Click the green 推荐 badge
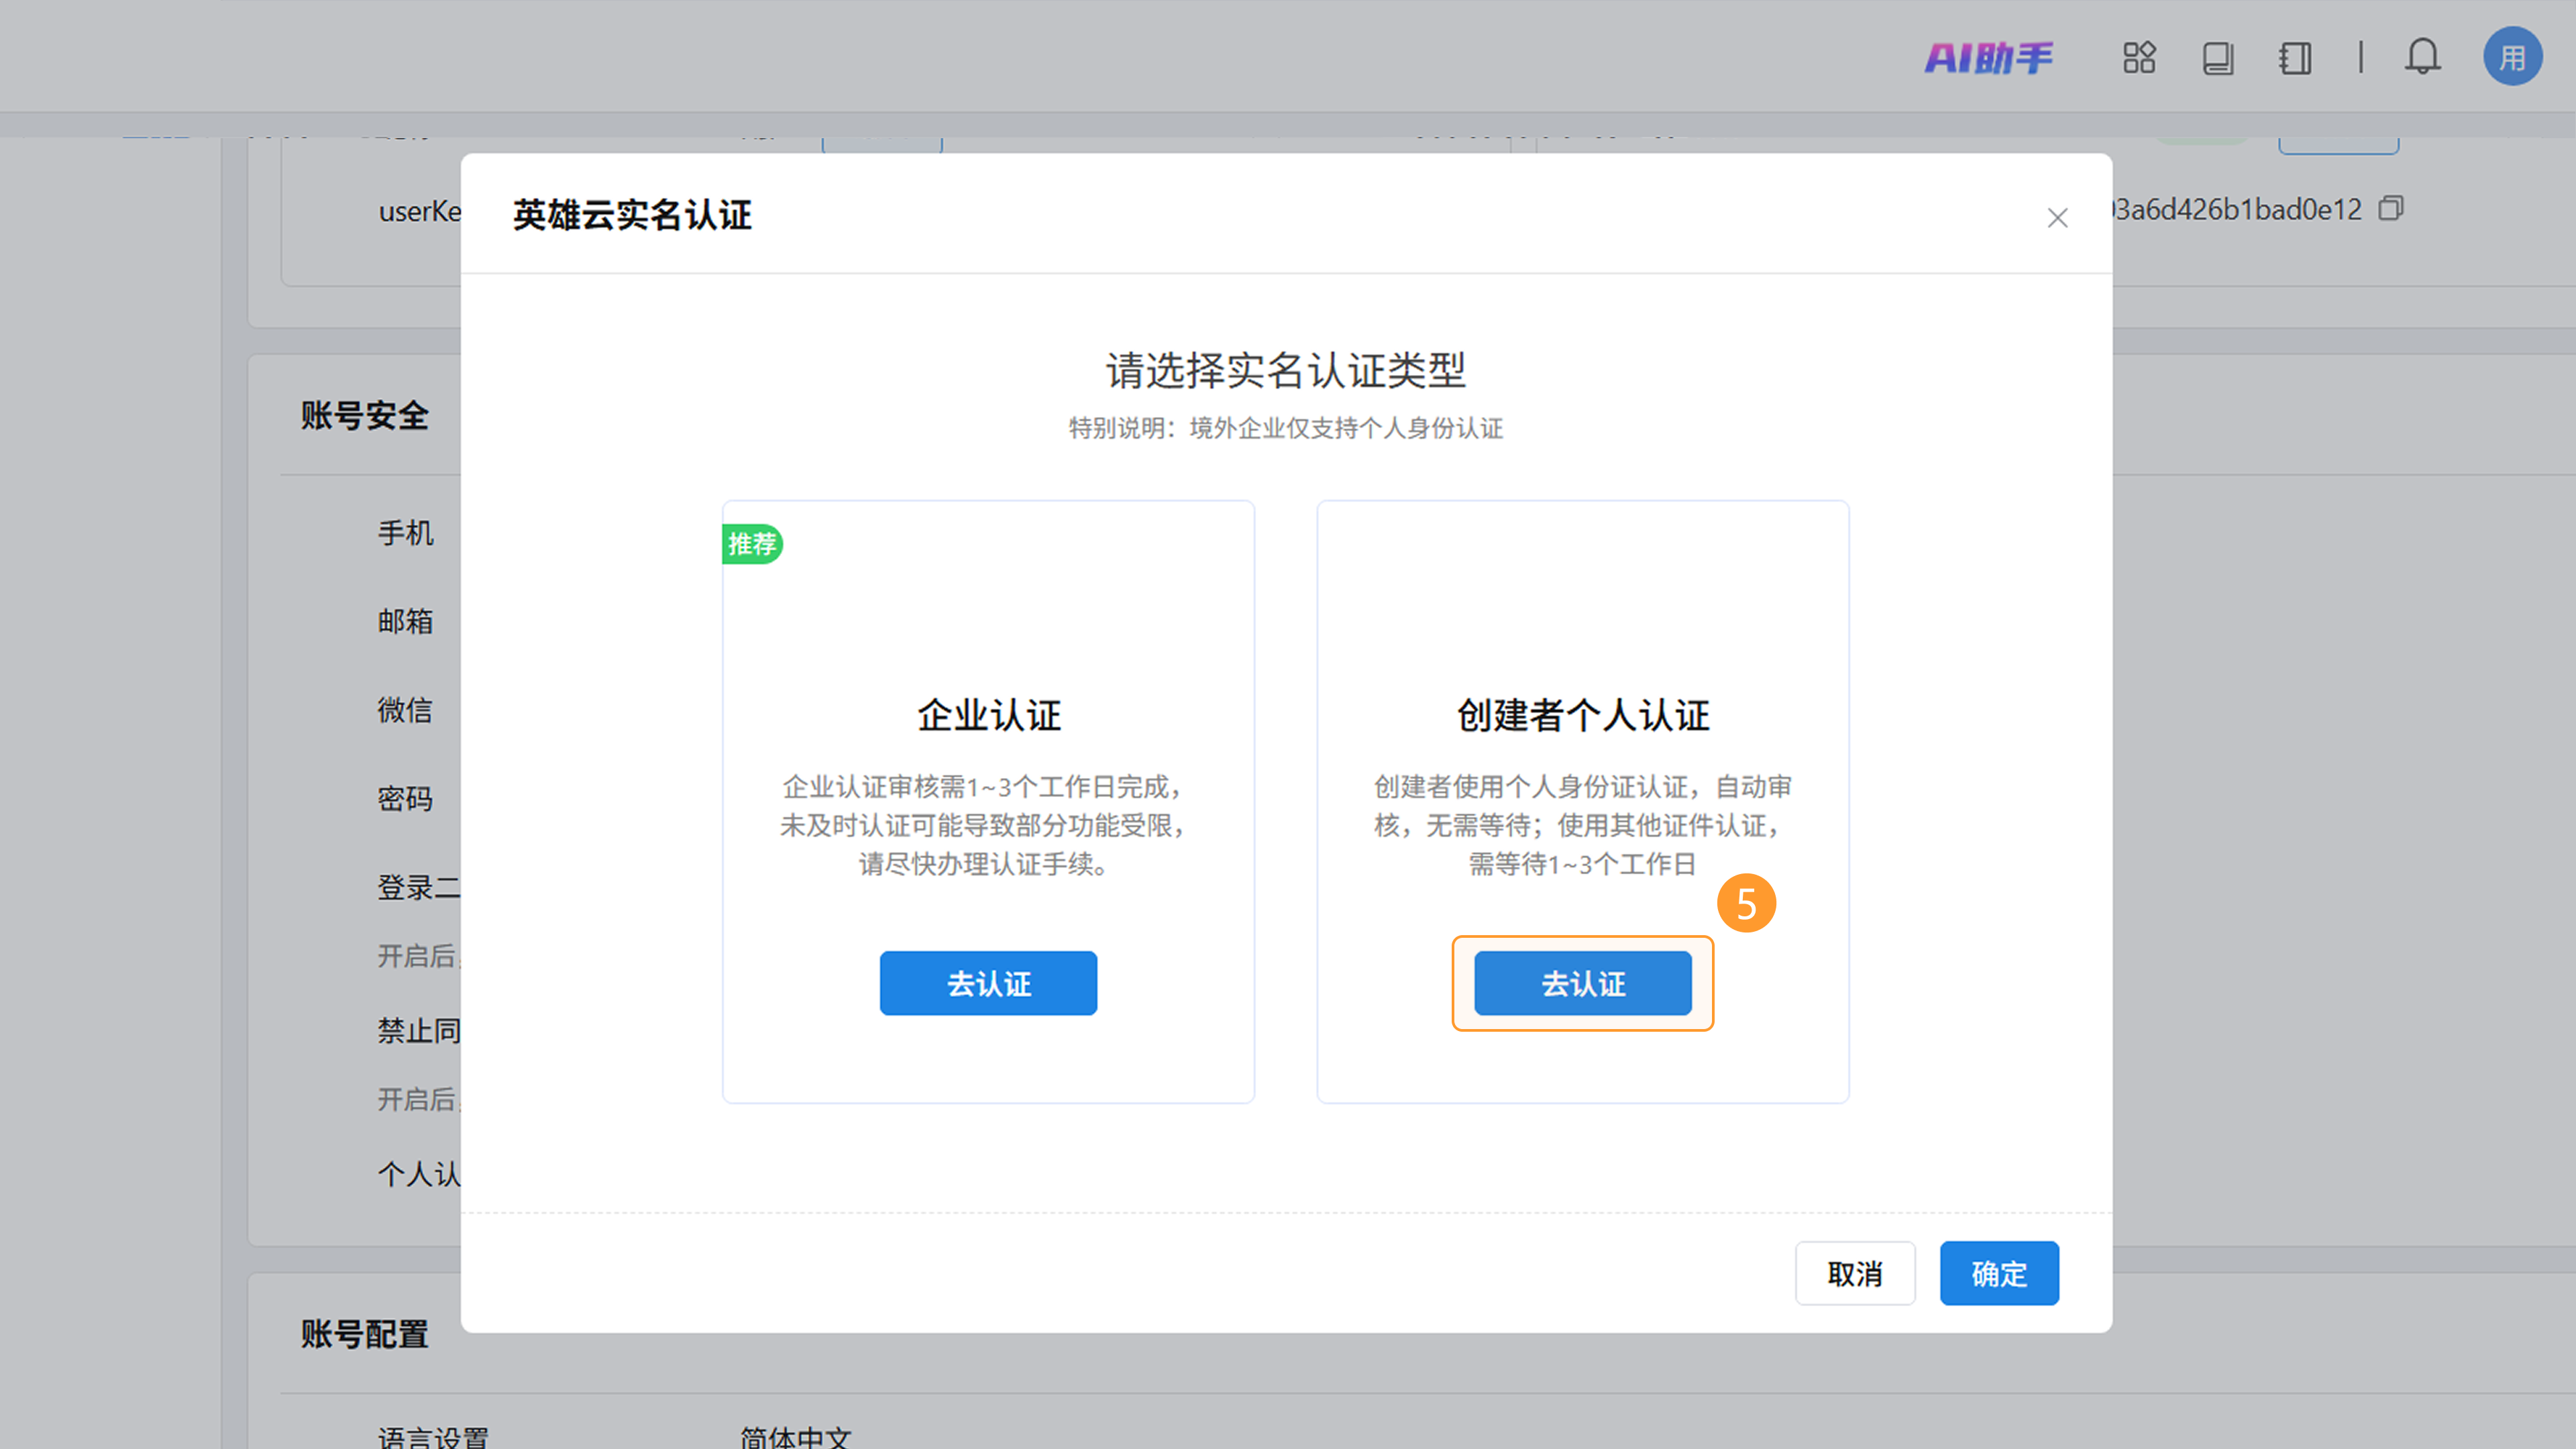The height and width of the screenshot is (1449, 2576). (x=752, y=544)
